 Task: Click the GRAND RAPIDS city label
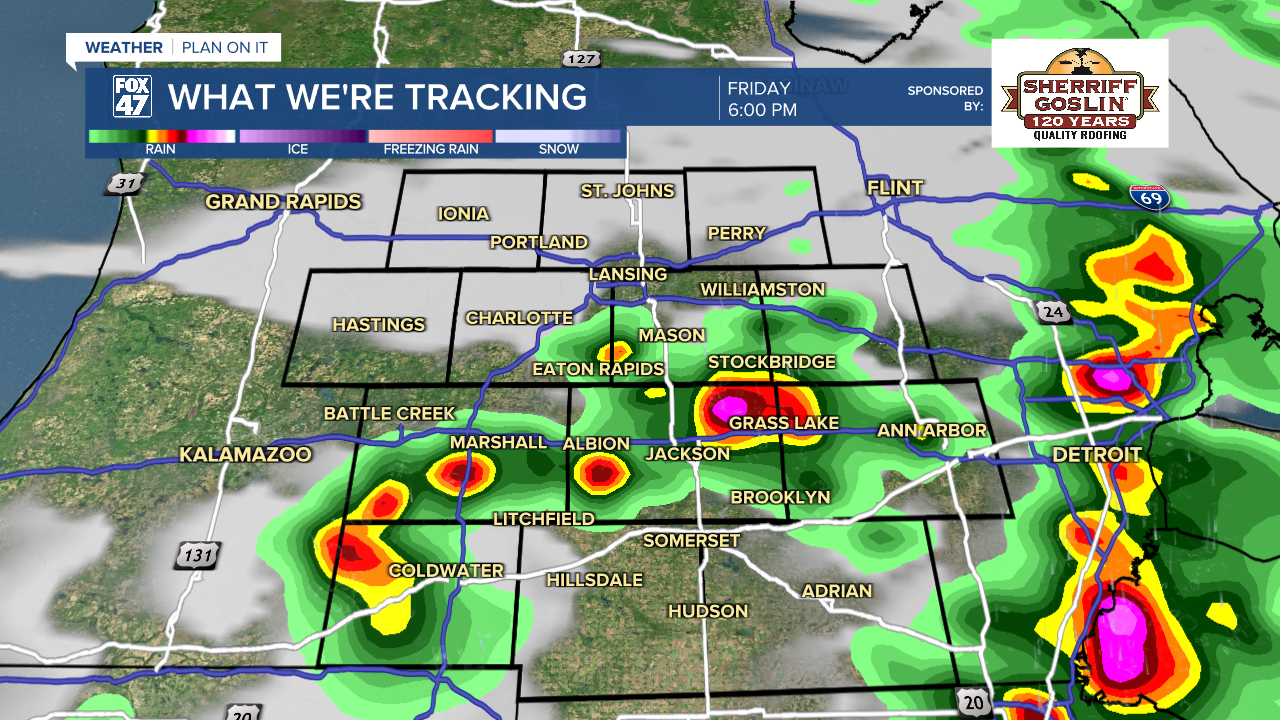tap(283, 202)
